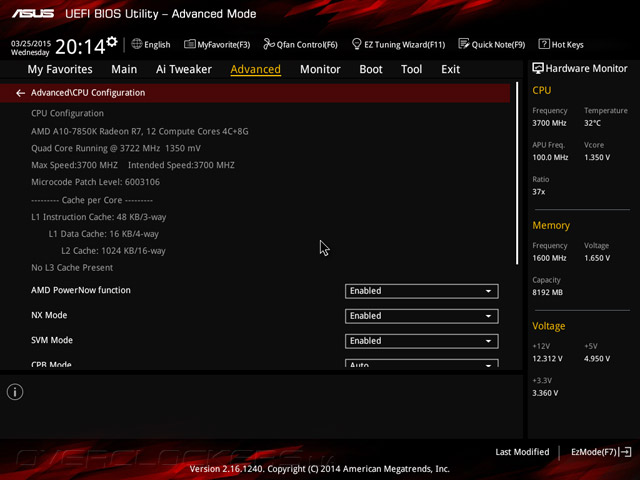This screenshot has width=640, height=480.
Task: Click the MyFavorite folder icon
Action: (190, 44)
